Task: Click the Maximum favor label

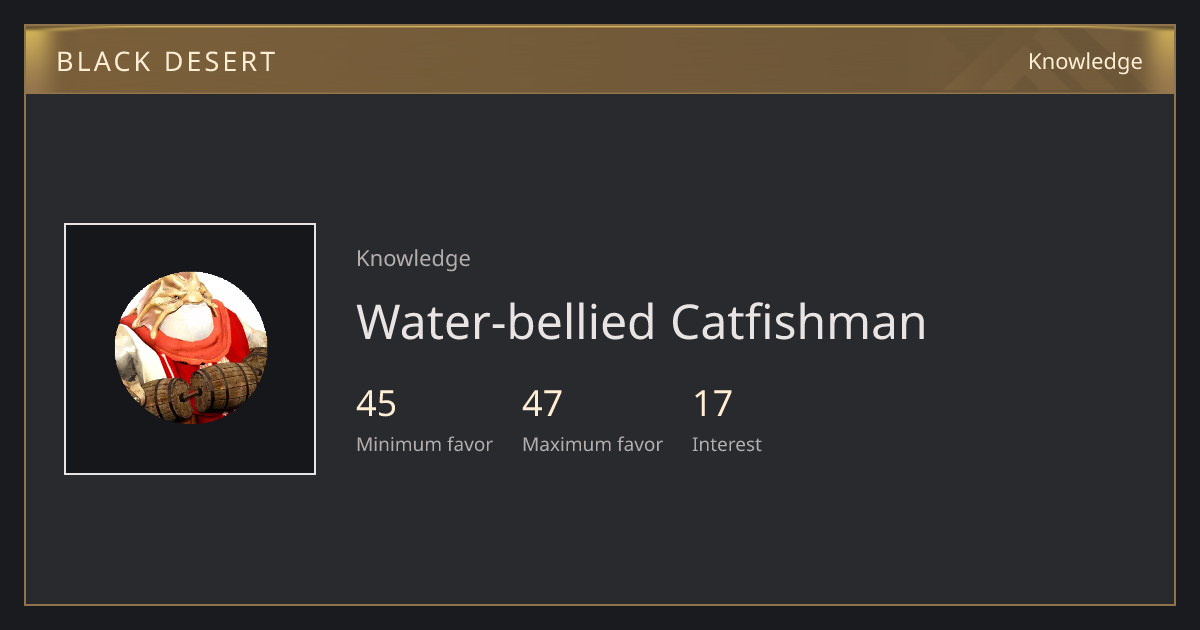Action: [592, 445]
